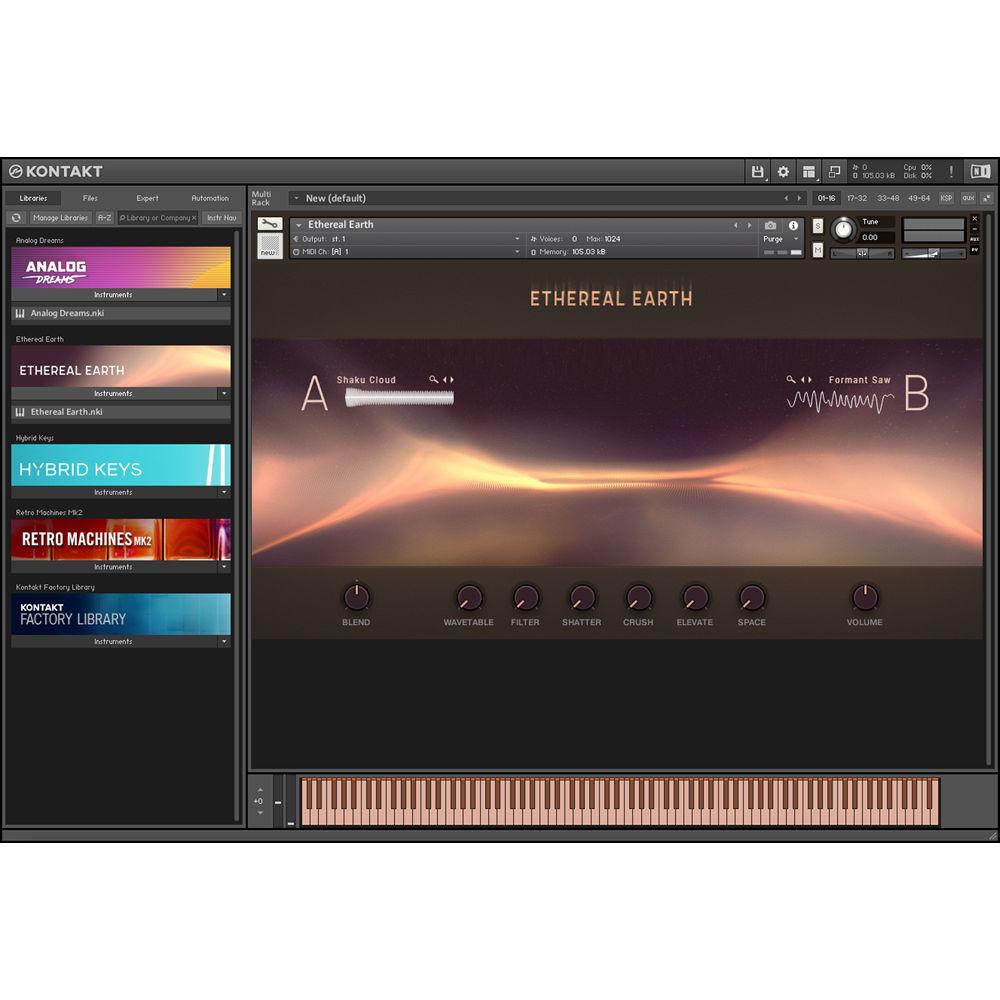Turn the Blend knob

(357, 598)
